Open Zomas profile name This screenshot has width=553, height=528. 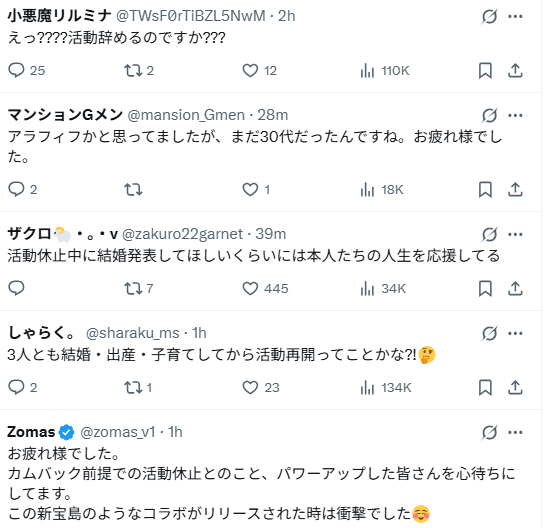tap(31, 432)
